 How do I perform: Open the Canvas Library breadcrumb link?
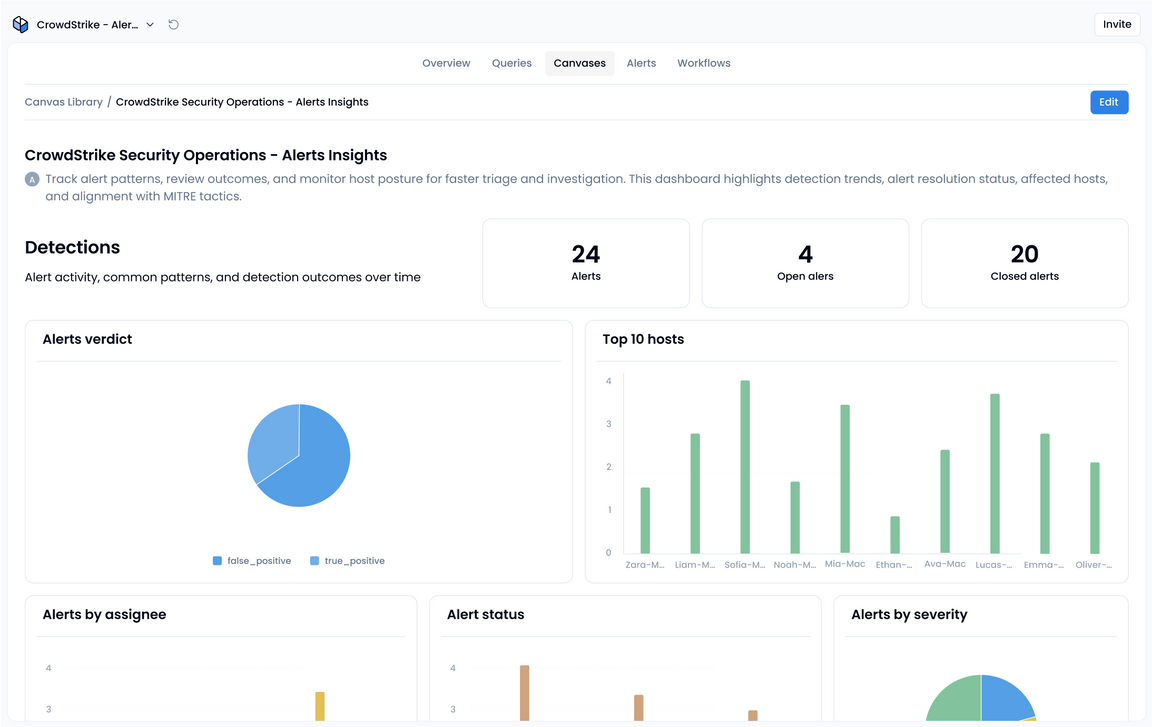coord(64,102)
